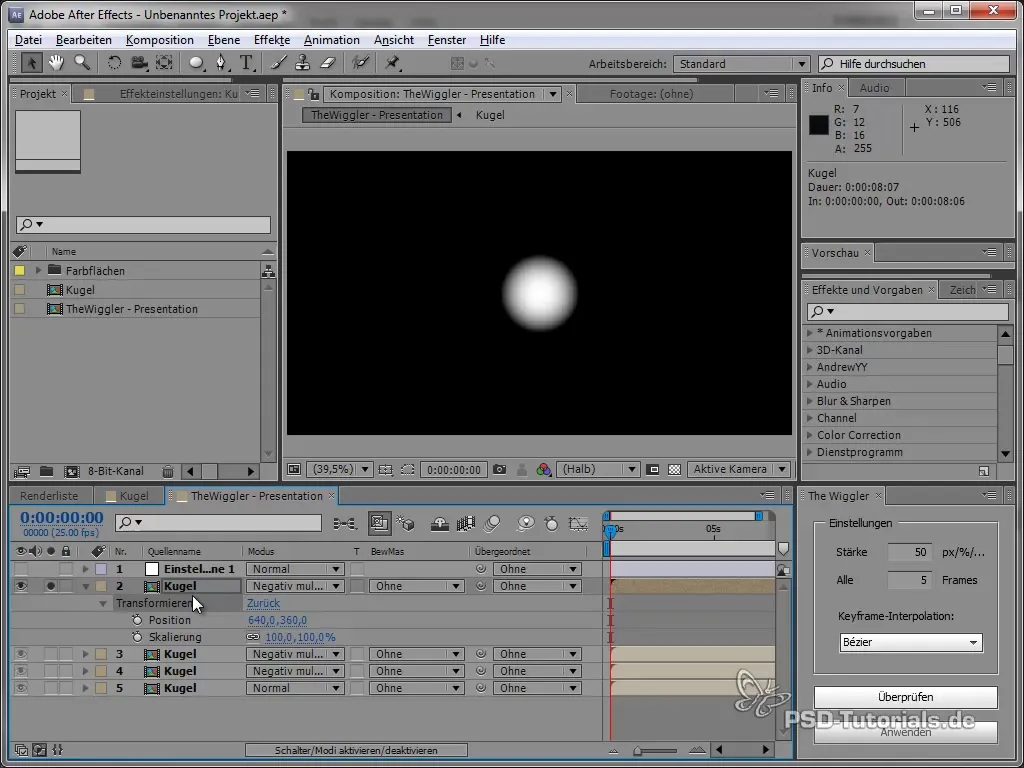Click the Position value 640,0,360,0
Screen dimensions: 1024x768
(277, 620)
